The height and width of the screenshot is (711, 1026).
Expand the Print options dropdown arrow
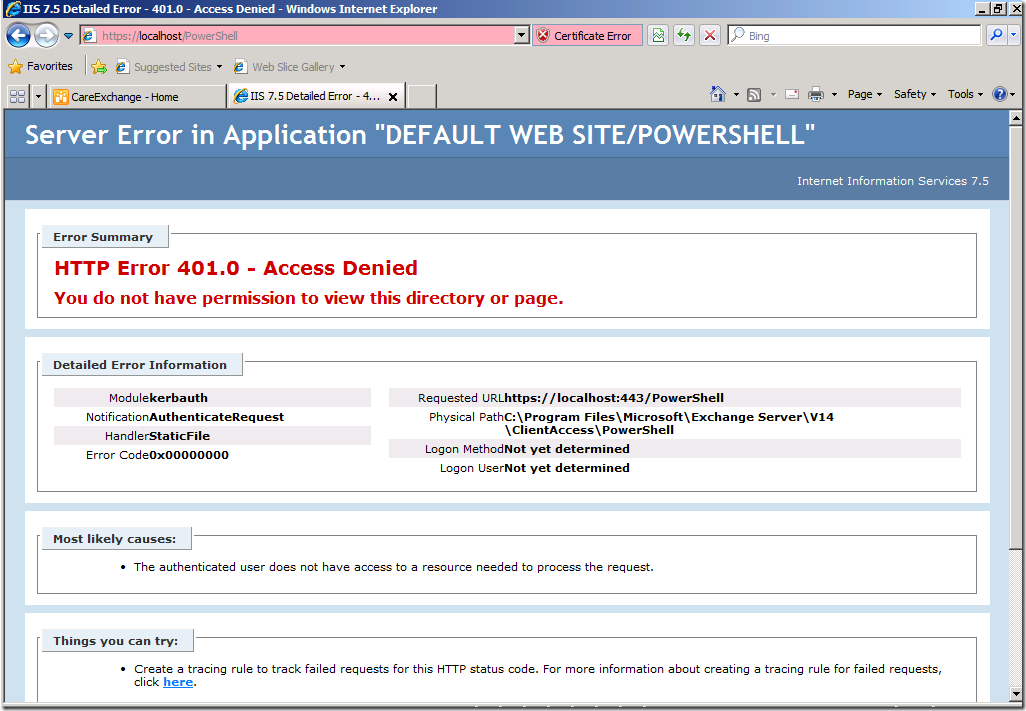pos(834,95)
